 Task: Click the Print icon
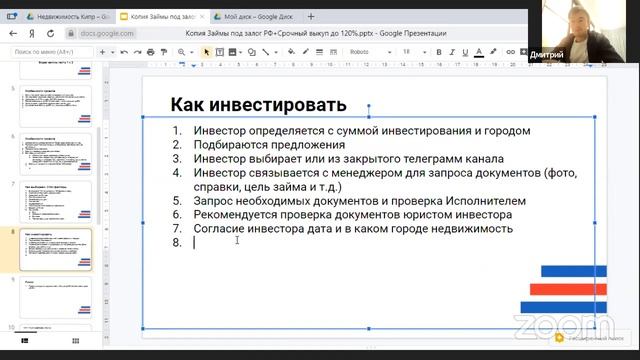[x=151, y=52]
